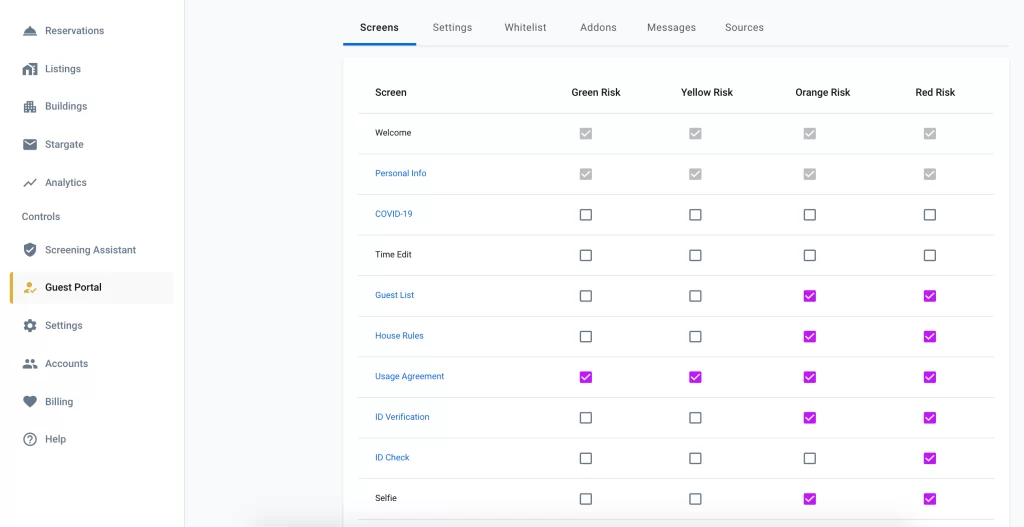The image size is (1024, 527).
Task: Disable Usage Agreement for Yellow Risk
Action: coord(695,377)
